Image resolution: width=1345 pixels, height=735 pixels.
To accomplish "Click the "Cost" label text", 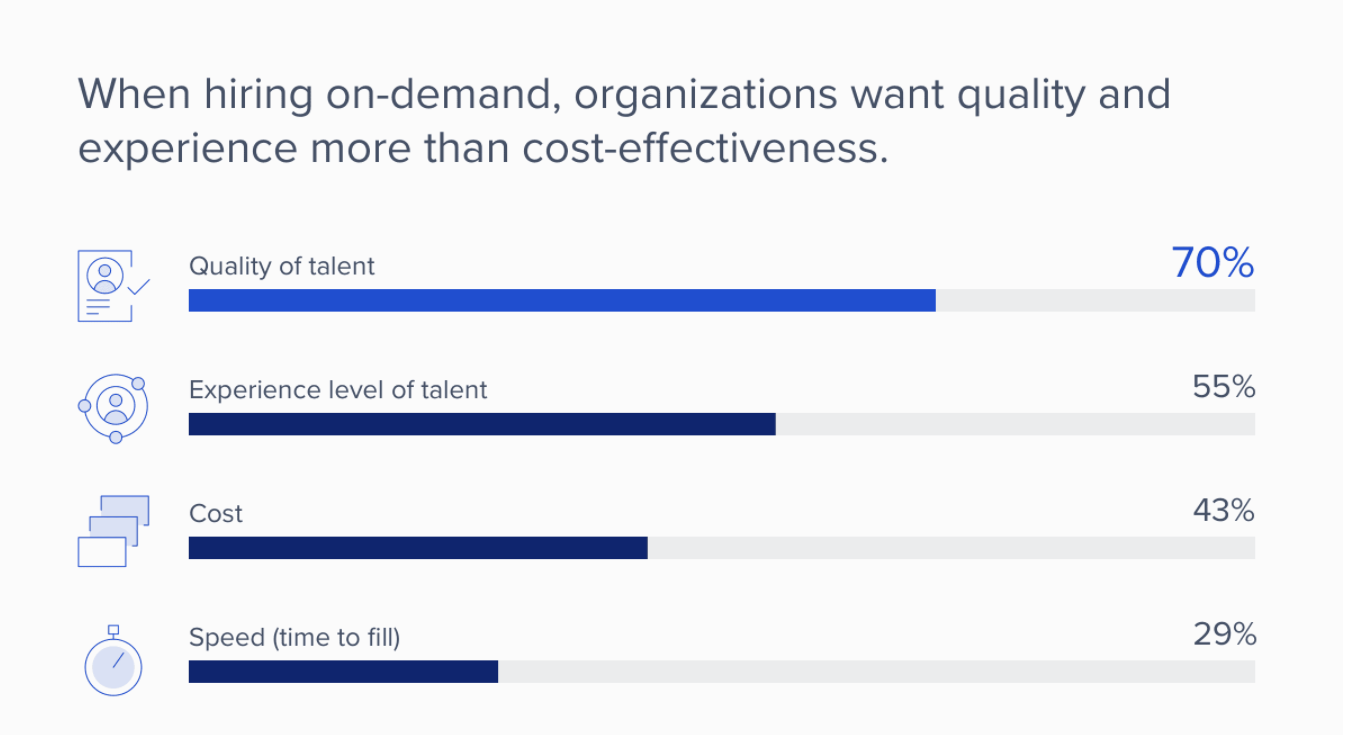I will point(216,514).
